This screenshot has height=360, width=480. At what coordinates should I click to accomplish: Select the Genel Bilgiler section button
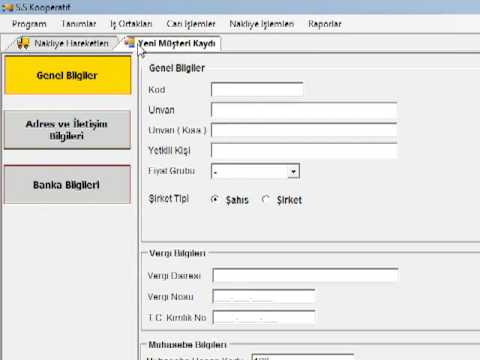click(68, 75)
